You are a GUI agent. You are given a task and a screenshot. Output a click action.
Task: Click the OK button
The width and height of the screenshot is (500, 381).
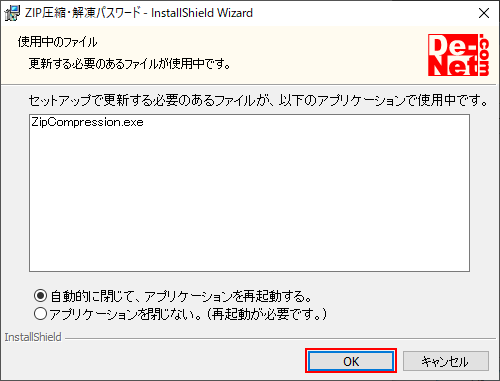[351, 361]
